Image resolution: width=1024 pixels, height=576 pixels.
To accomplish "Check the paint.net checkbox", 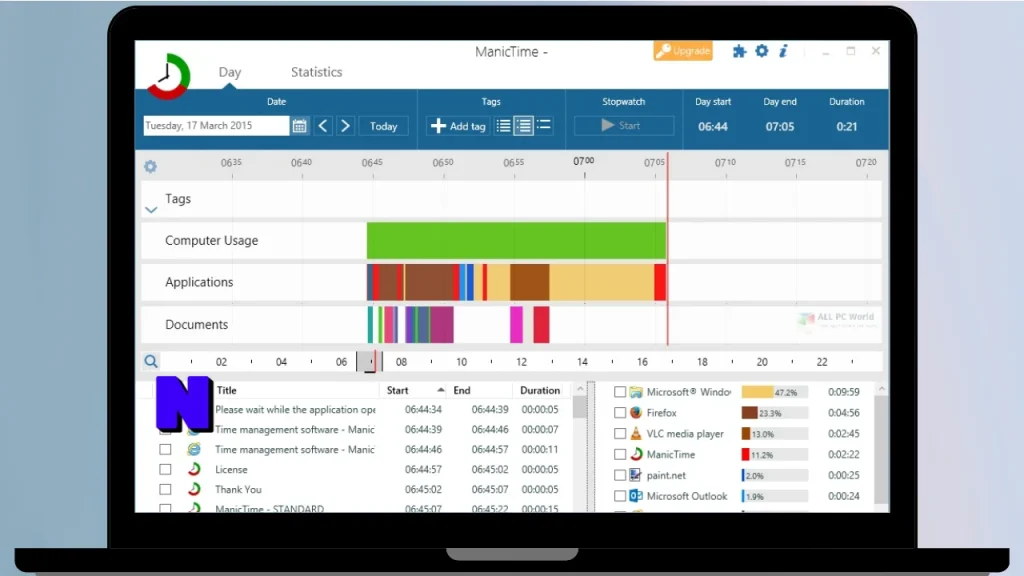I will pyautogui.click(x=620, y=475).
